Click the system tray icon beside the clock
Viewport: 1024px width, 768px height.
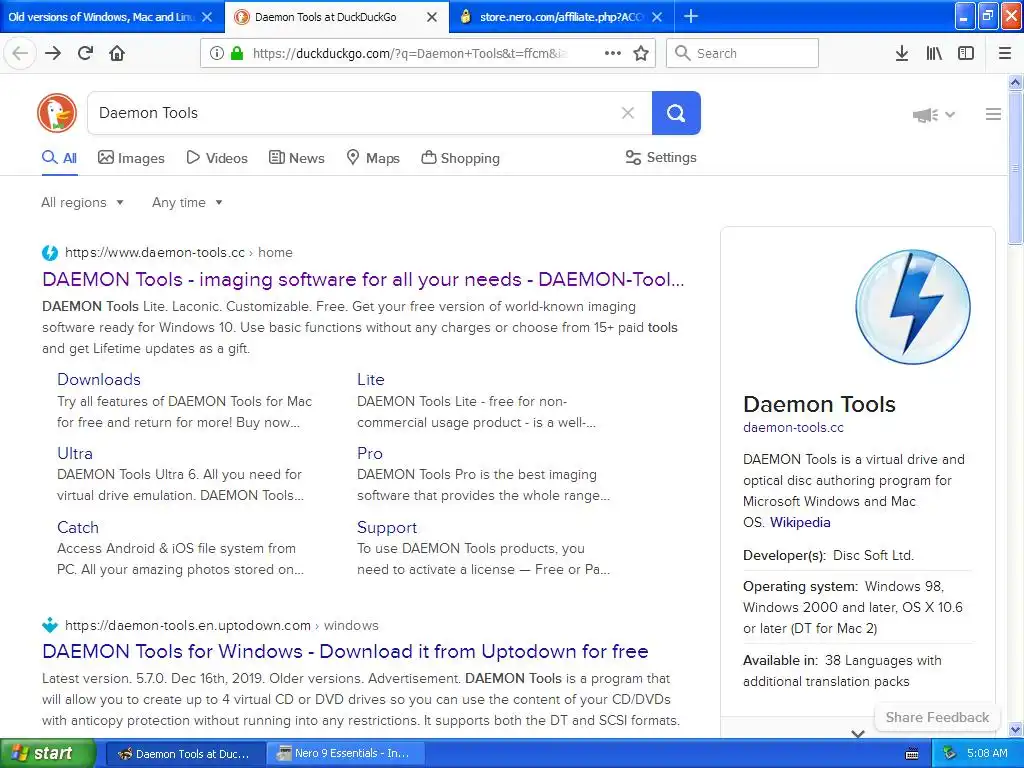(949, 753)
